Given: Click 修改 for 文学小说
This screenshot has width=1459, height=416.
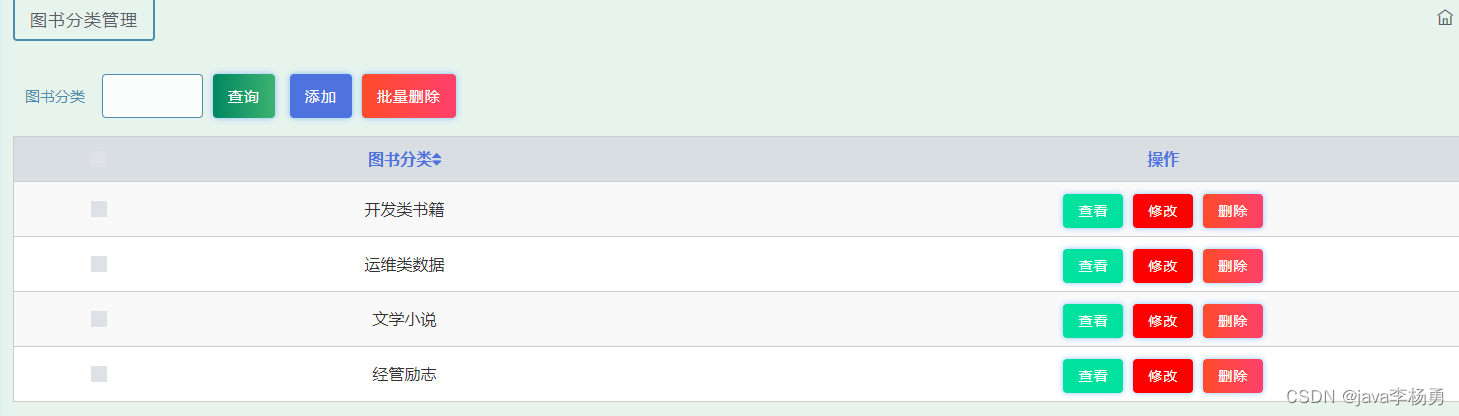Looking at the screenshot, I should pos(1162,321).
